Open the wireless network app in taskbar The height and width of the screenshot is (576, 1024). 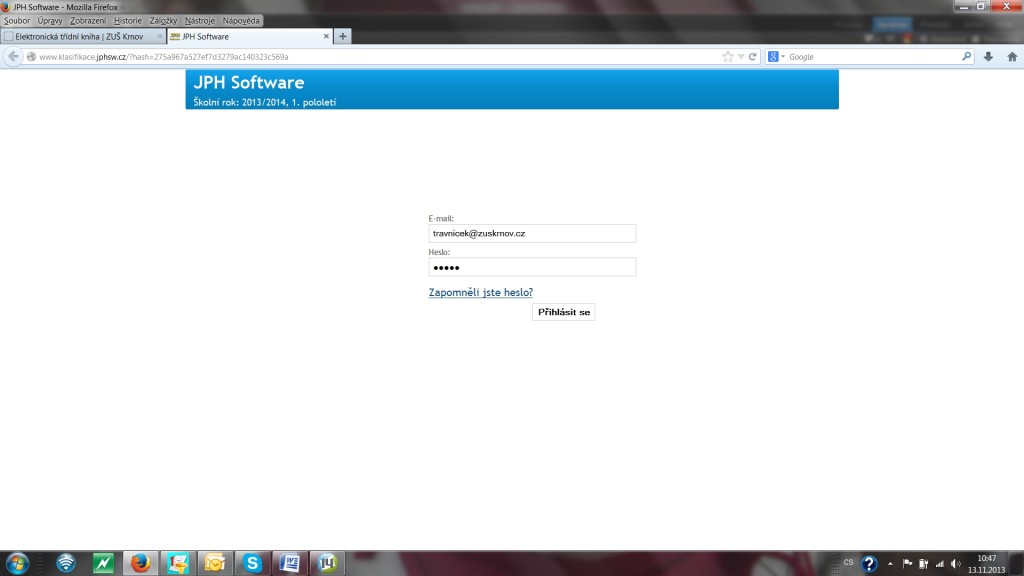[x=66, y=563]
